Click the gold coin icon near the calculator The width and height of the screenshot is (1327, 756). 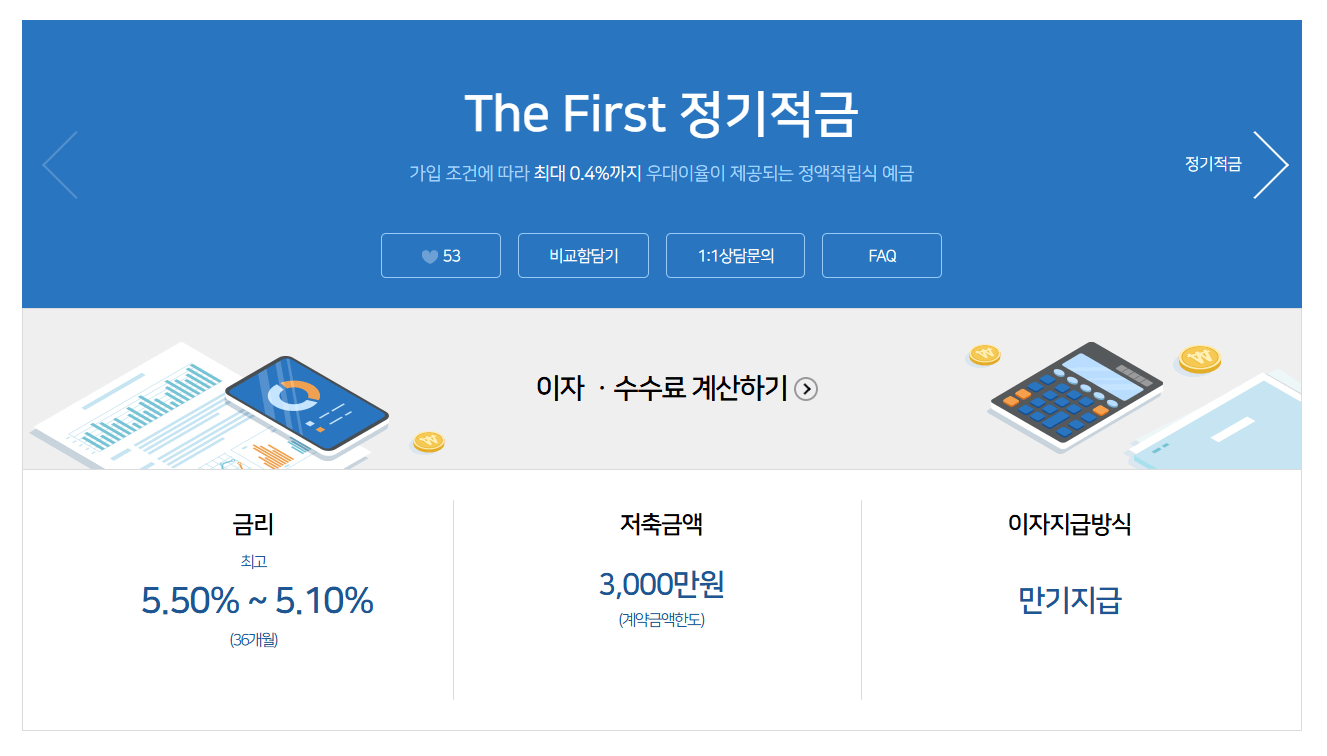(x=983, y=357)
